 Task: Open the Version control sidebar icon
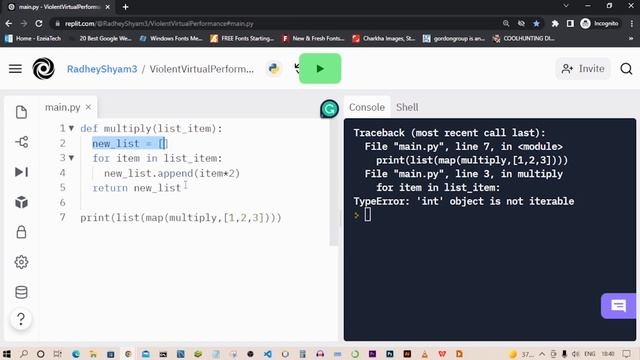[21, 142]
